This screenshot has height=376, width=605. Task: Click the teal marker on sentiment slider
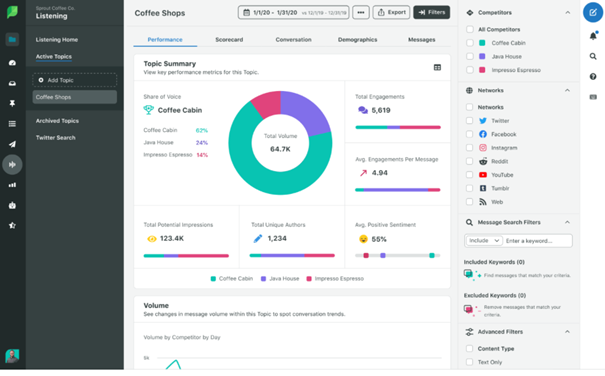pyautogui.click(x=432, y=255)
